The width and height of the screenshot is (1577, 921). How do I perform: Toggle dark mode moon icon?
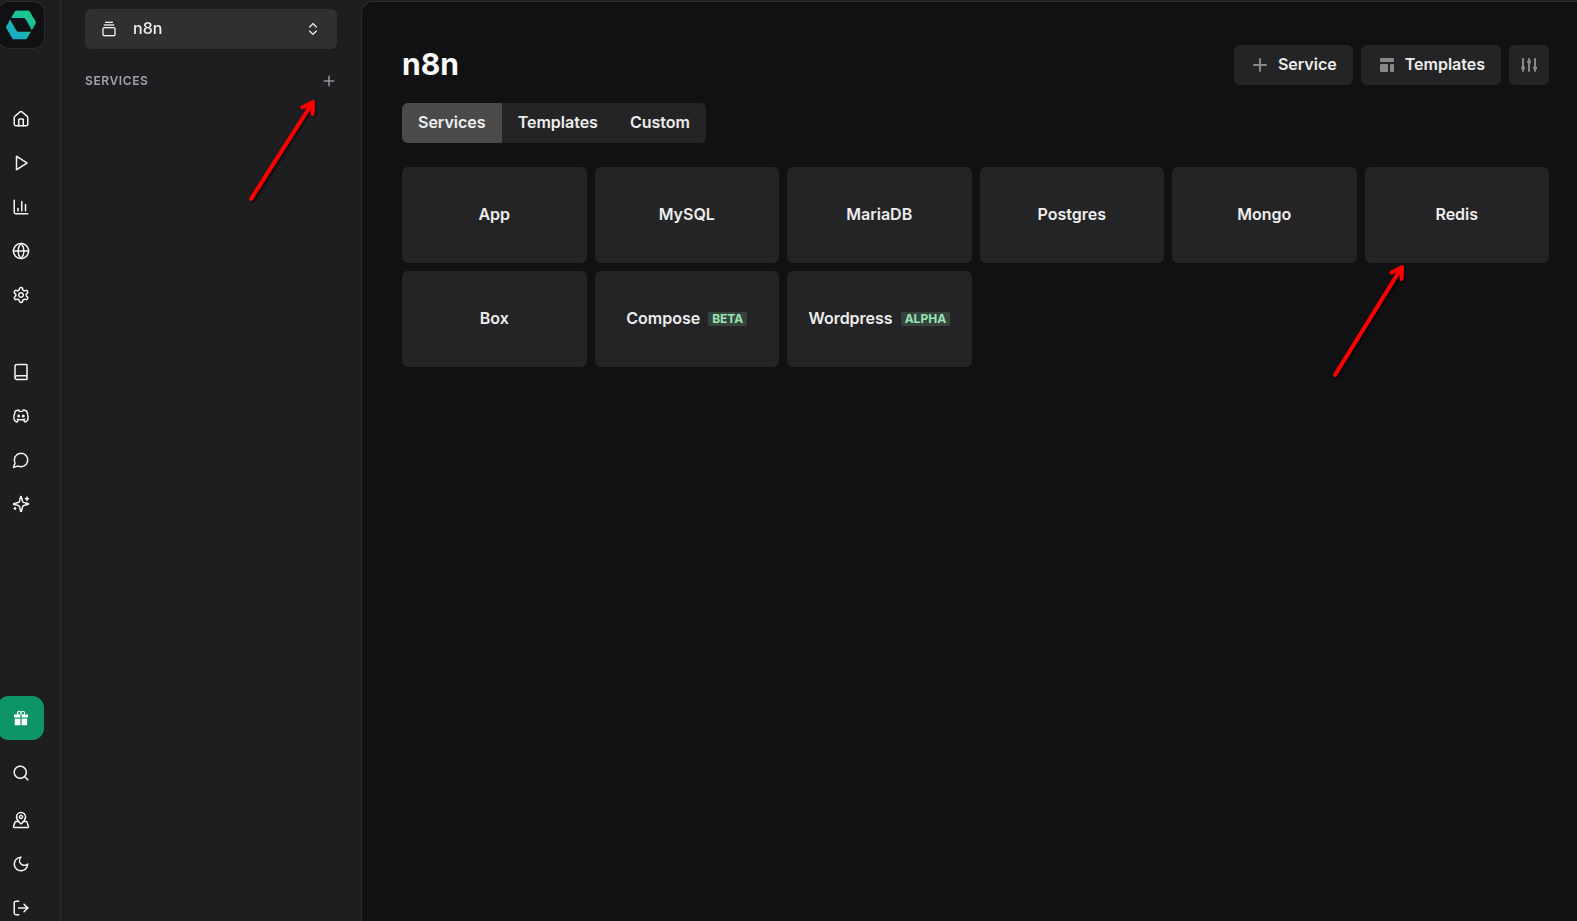coord(21,864)
